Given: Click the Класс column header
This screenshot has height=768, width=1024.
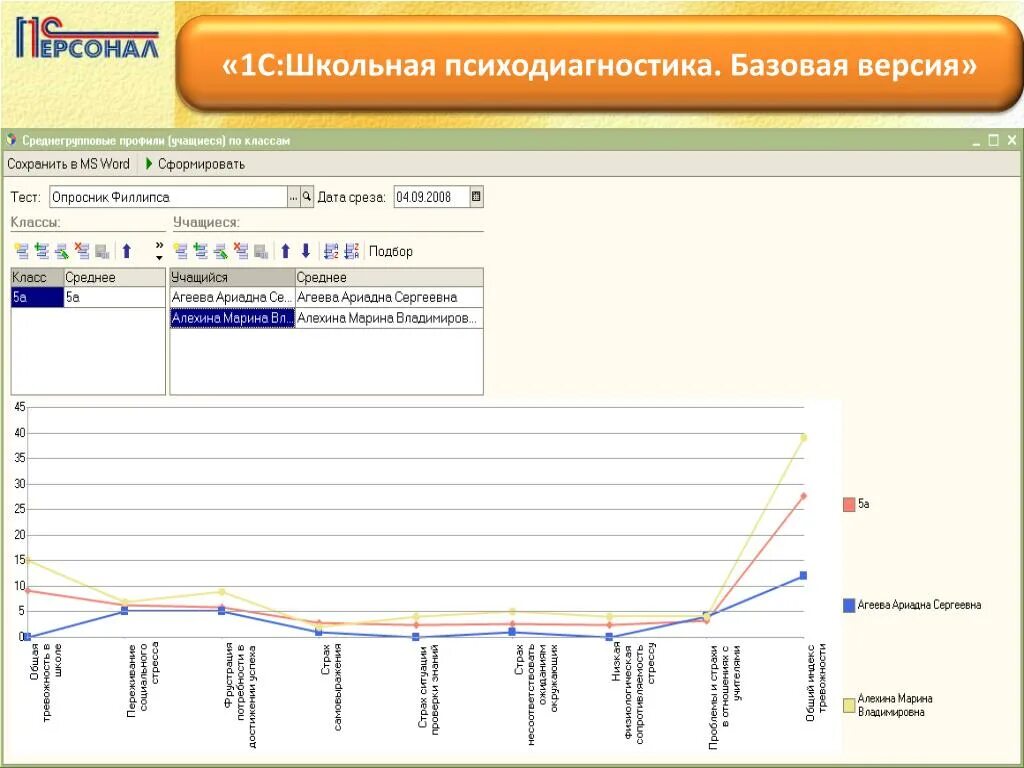Looking at the screenshot, I should (x=37, y=277).
